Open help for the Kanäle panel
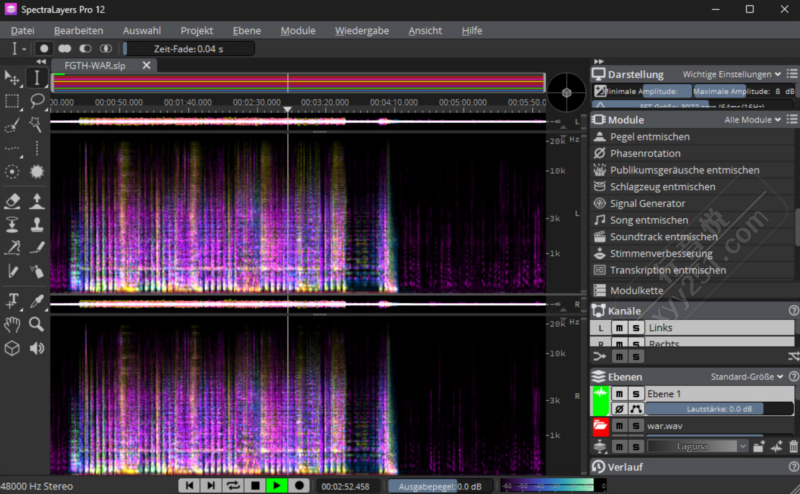 point(793,310)
